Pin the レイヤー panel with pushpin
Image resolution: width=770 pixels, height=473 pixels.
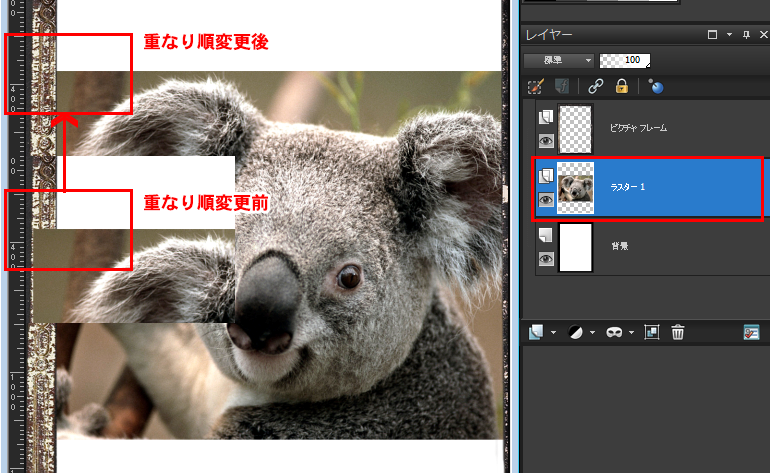[x=746, y=34]
